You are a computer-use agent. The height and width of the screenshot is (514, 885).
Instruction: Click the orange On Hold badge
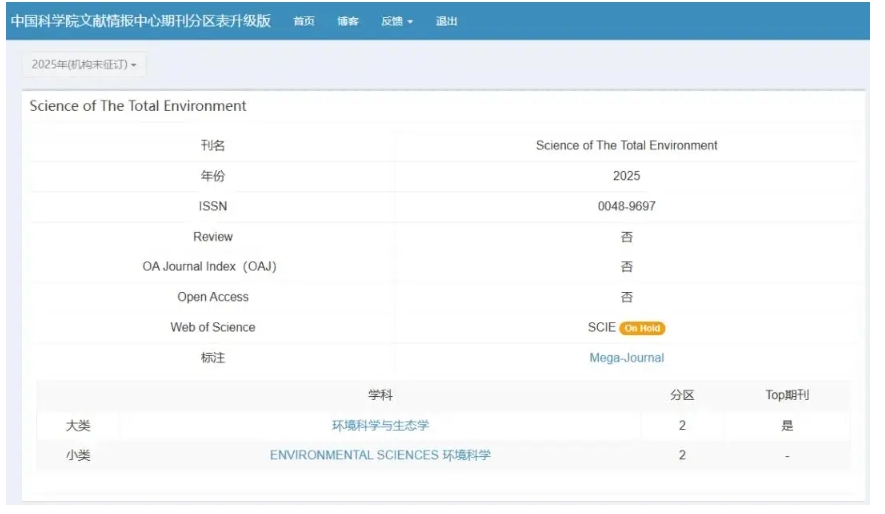642,328
